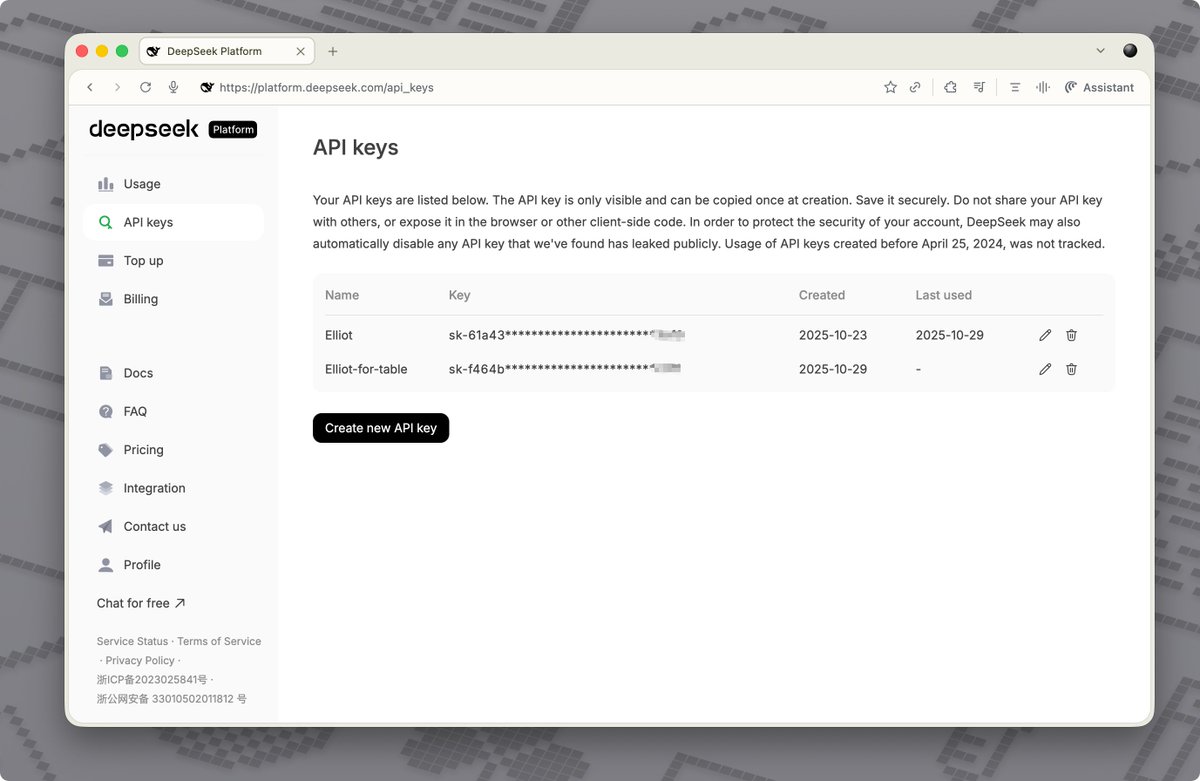
Task: Click the audio waveform icon in toolbar
Action: [1043, 87]
